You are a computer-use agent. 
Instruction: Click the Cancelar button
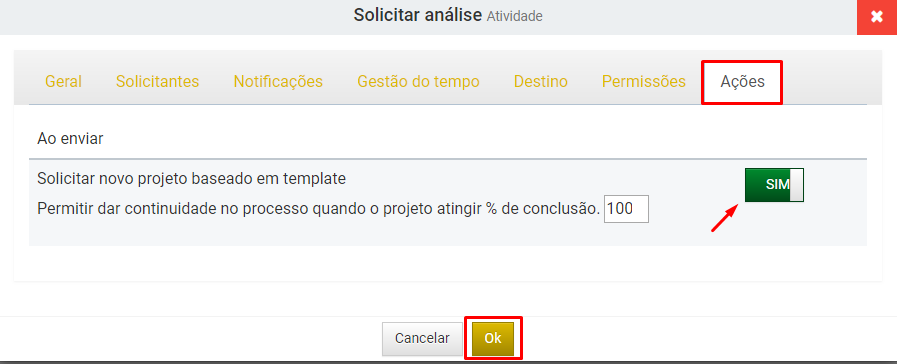(422, 338)
